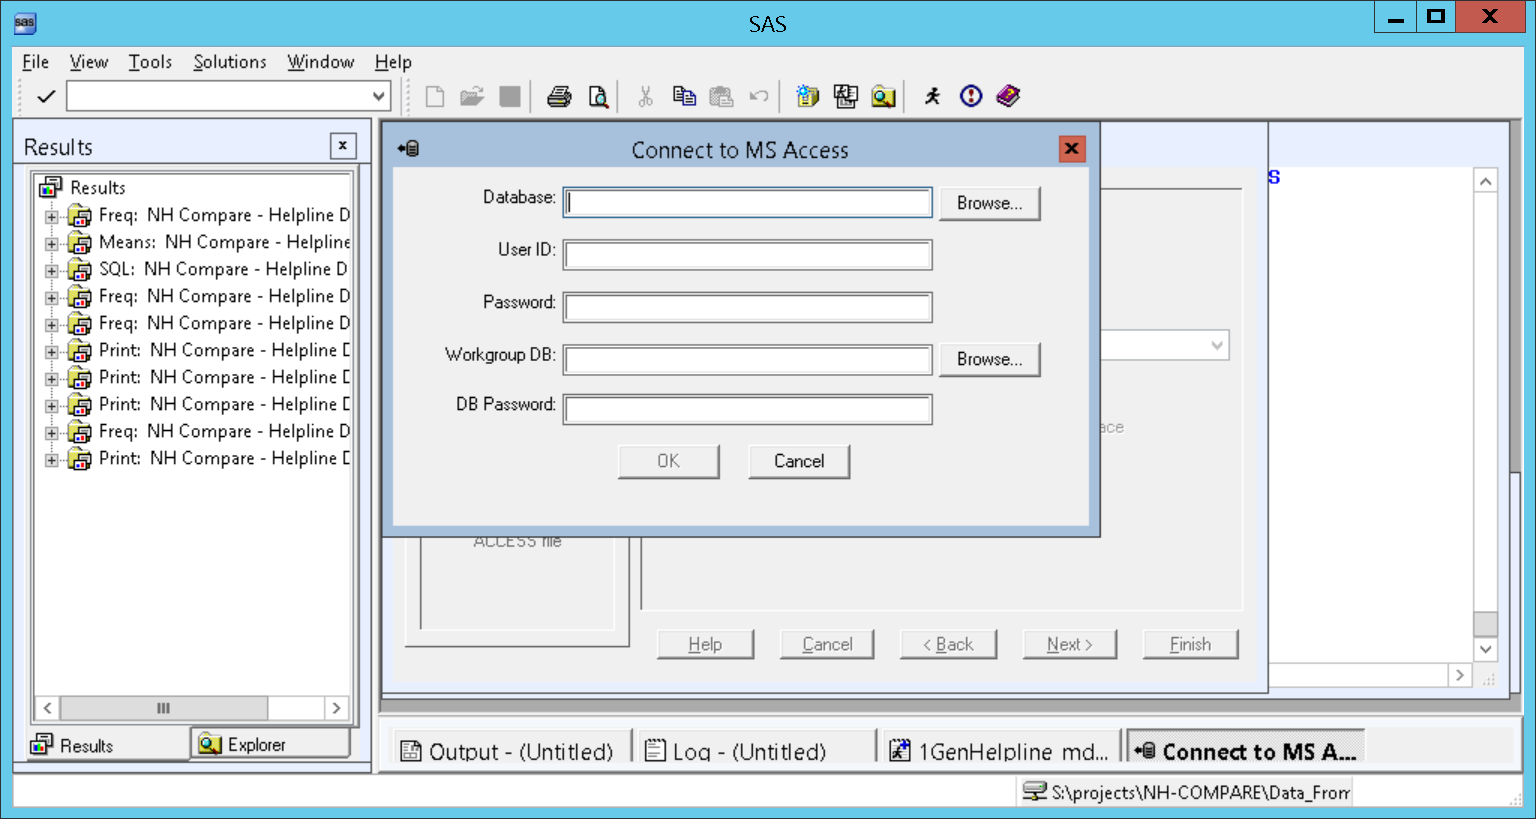Click the Copy icon in the toolbar
The width and height of the screenshot is (1536, 819).
(684, 96)
